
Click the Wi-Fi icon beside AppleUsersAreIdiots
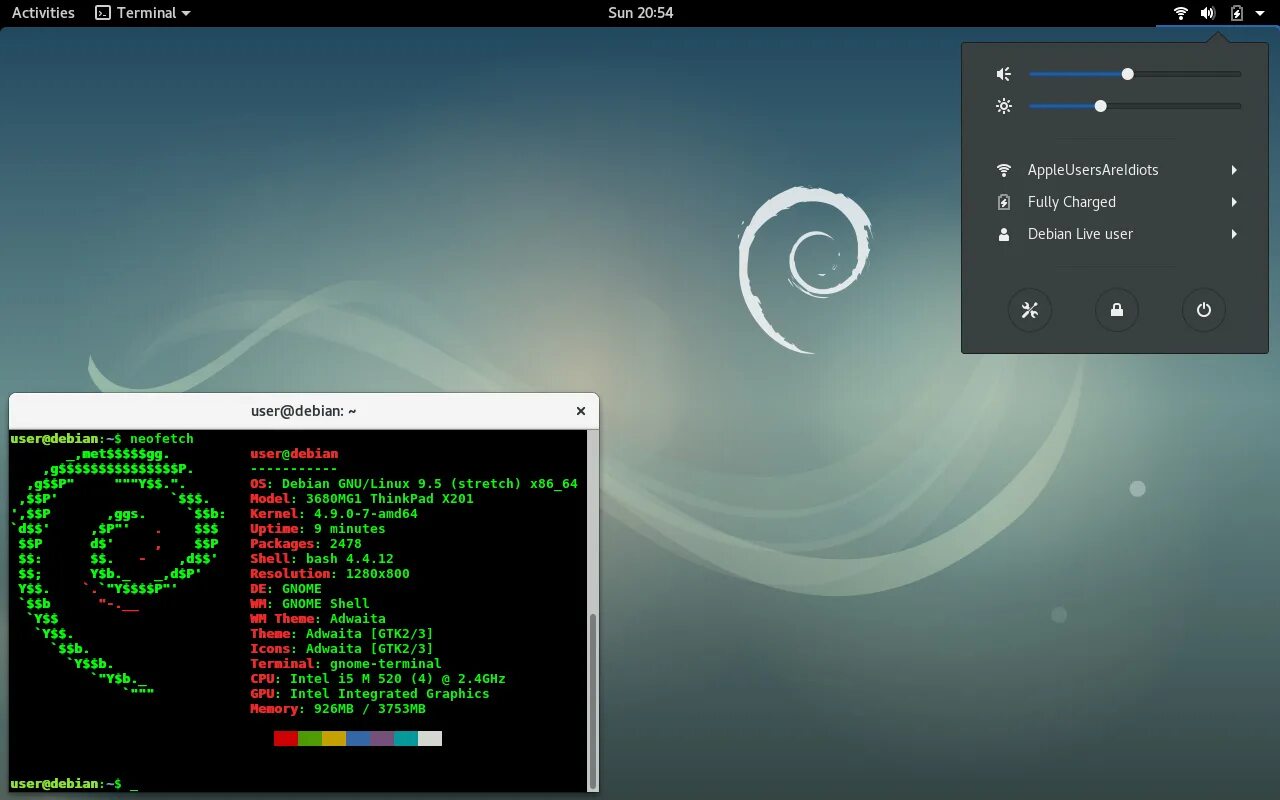(1004, 170)
